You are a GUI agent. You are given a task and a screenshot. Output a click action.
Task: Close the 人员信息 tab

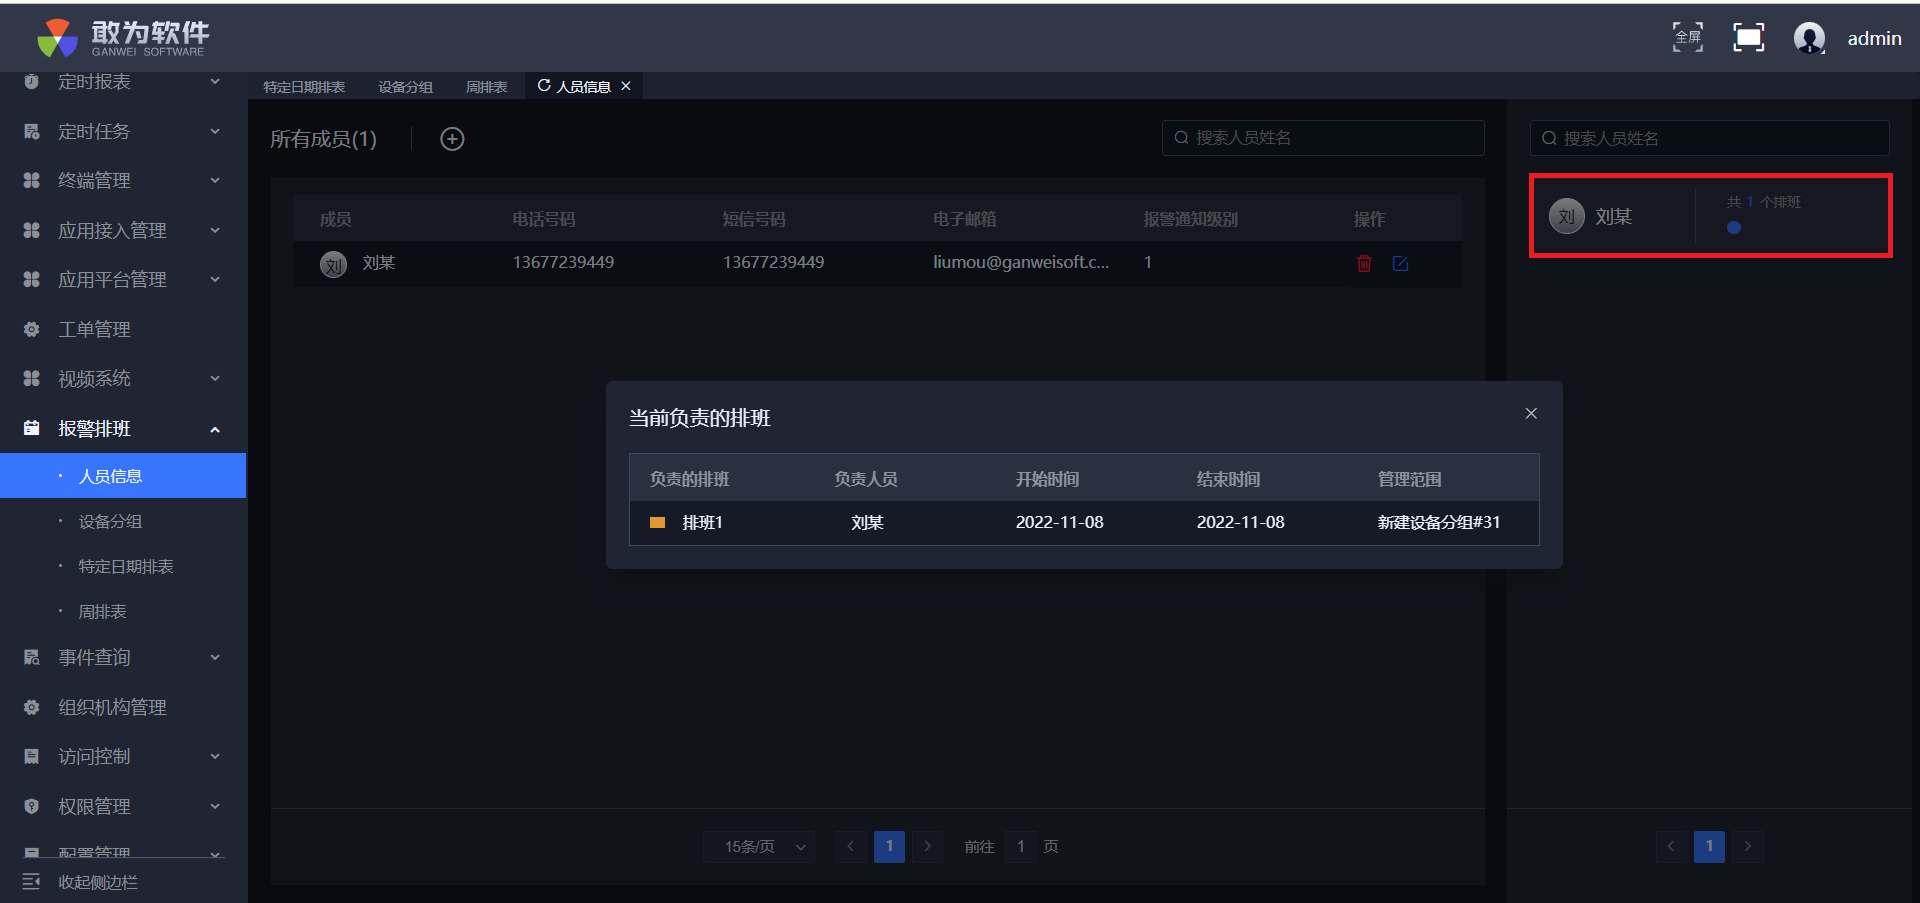tap(626, 86)
